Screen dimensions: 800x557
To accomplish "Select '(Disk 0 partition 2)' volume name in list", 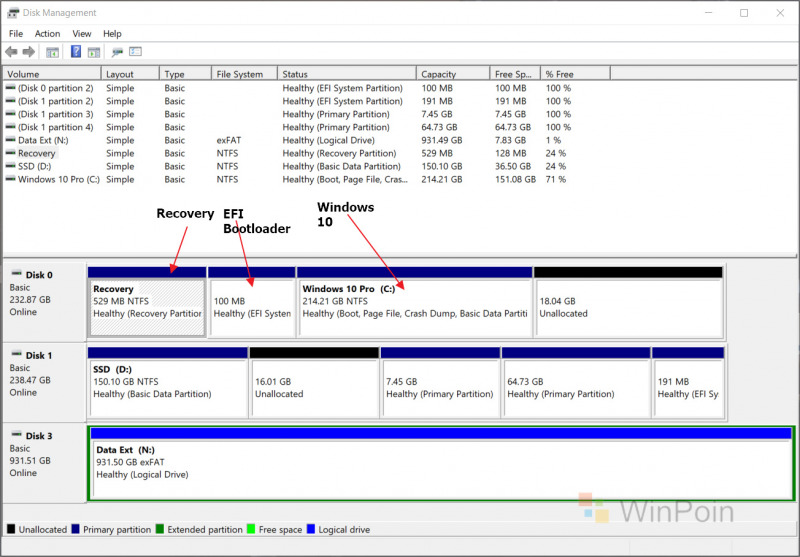I will pyautogui.click(x=56, y=88).
